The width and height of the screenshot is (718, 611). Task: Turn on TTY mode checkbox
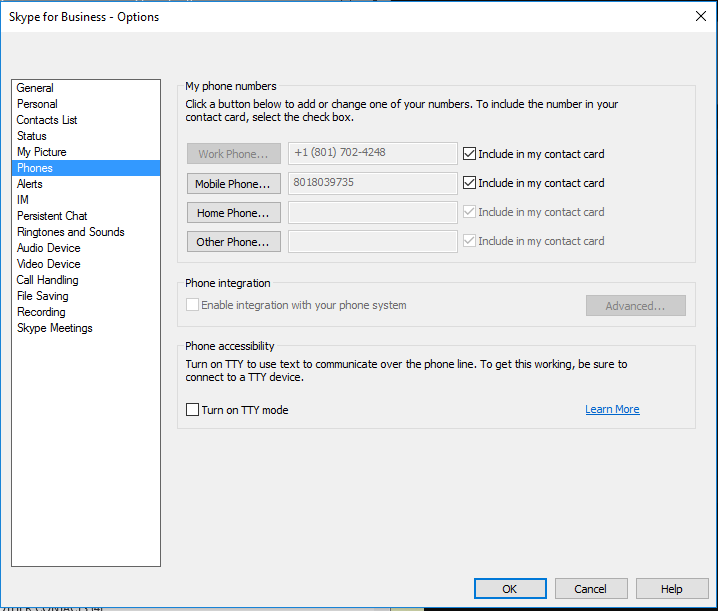(192, 409)
